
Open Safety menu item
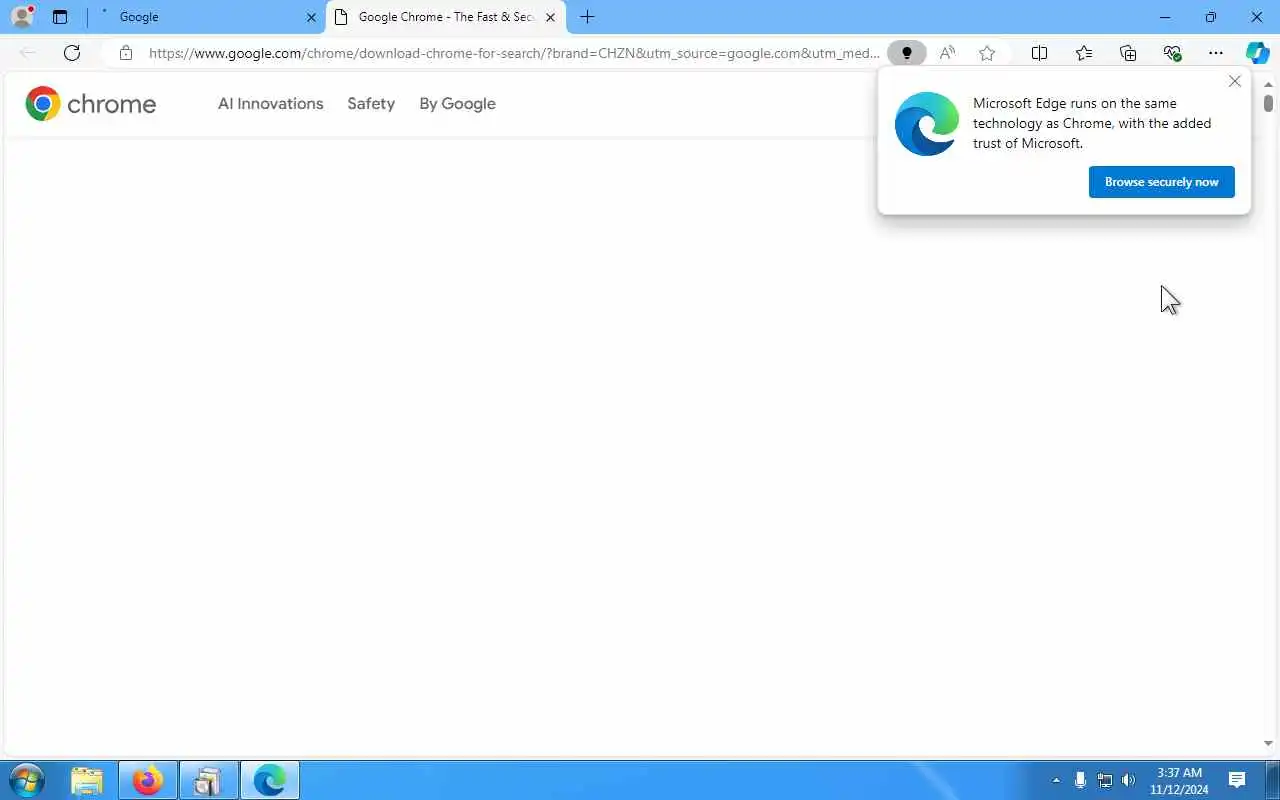coord(371,104)
